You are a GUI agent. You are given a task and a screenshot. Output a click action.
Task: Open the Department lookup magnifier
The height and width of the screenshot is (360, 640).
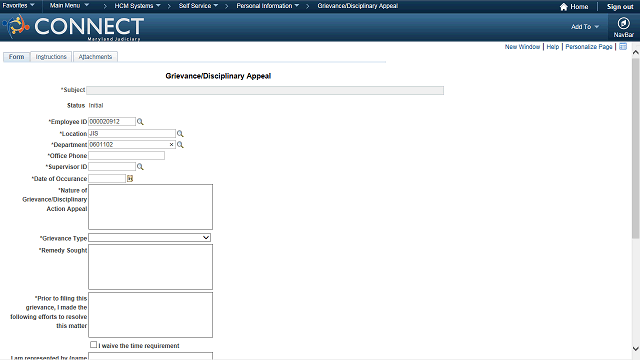(180, 144)
